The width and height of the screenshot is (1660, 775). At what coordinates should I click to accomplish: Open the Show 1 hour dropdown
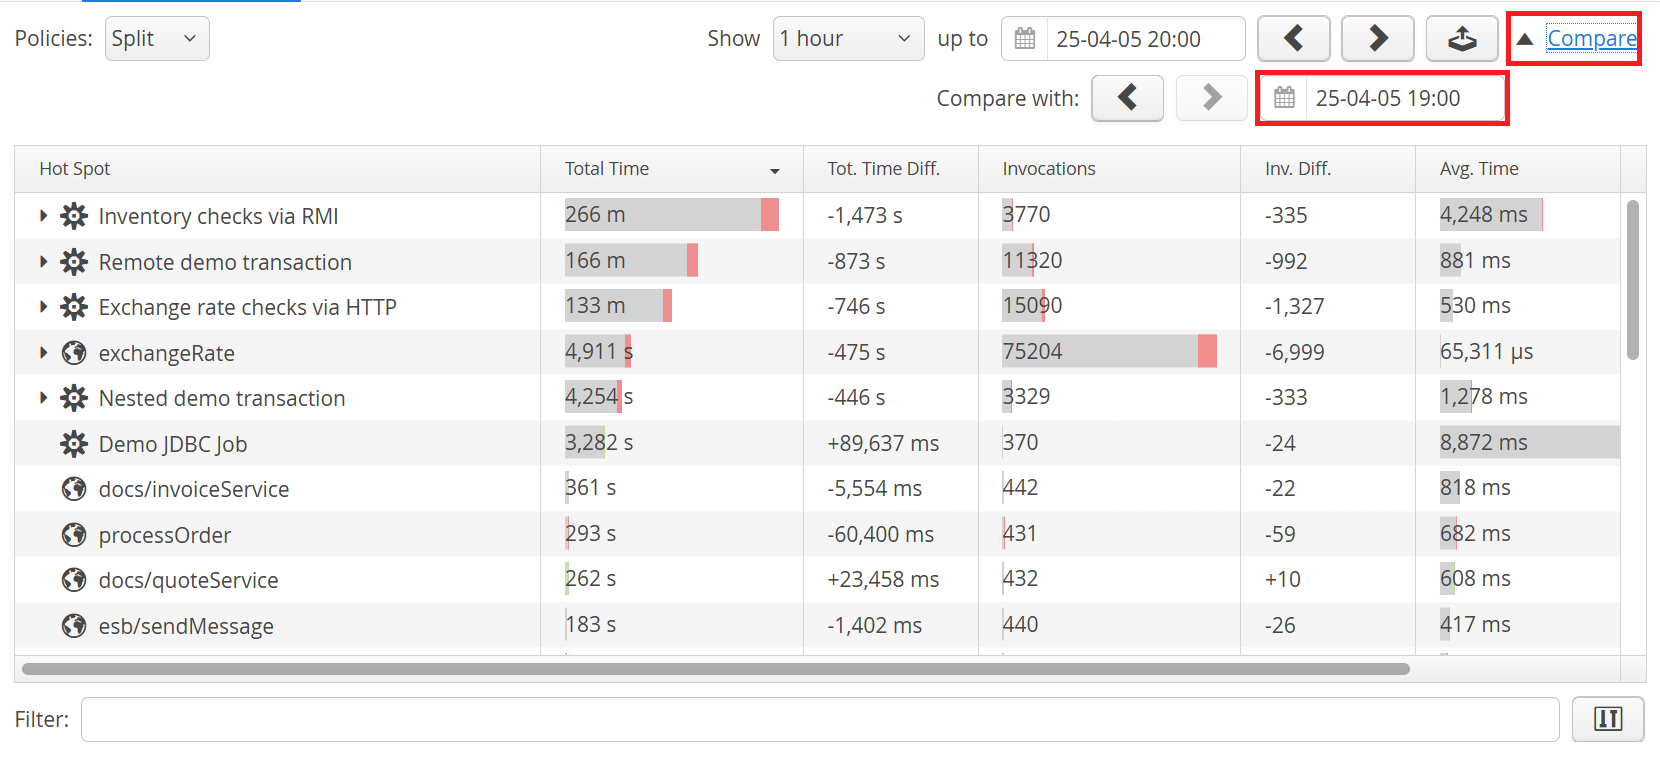pos(847,39)
